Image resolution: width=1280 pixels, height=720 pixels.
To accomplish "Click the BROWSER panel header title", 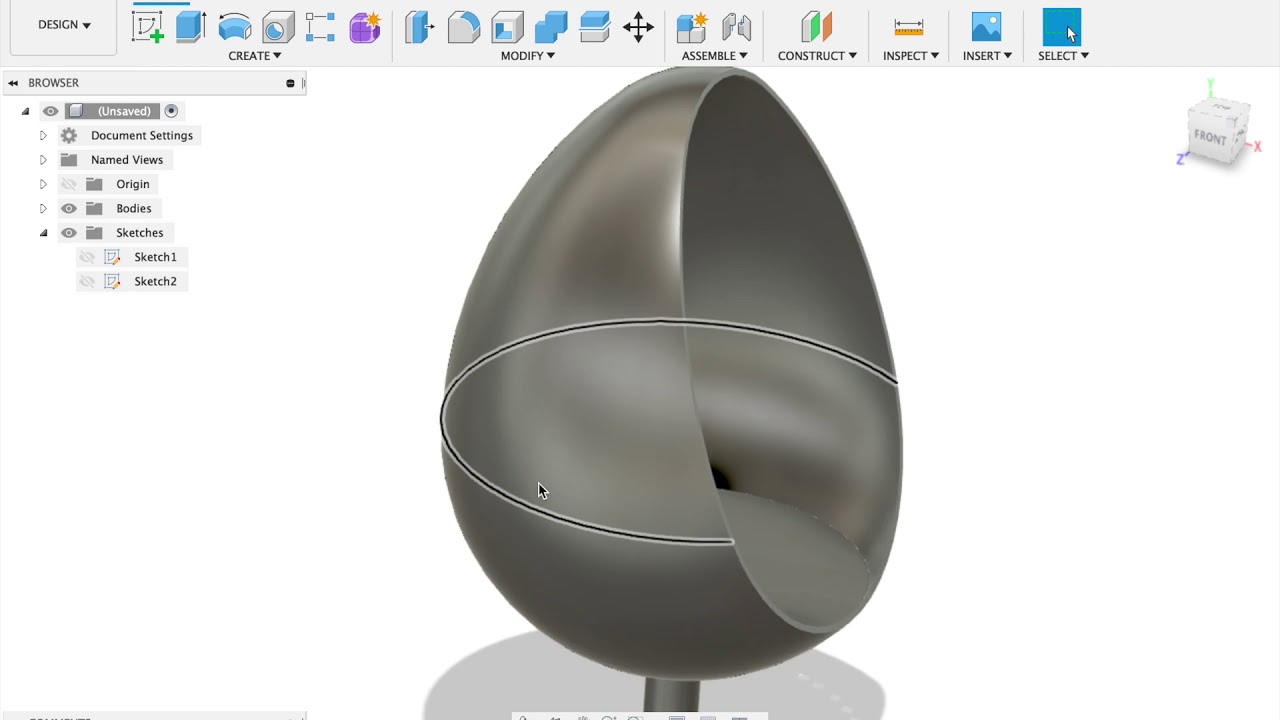I will coord(53,83).
